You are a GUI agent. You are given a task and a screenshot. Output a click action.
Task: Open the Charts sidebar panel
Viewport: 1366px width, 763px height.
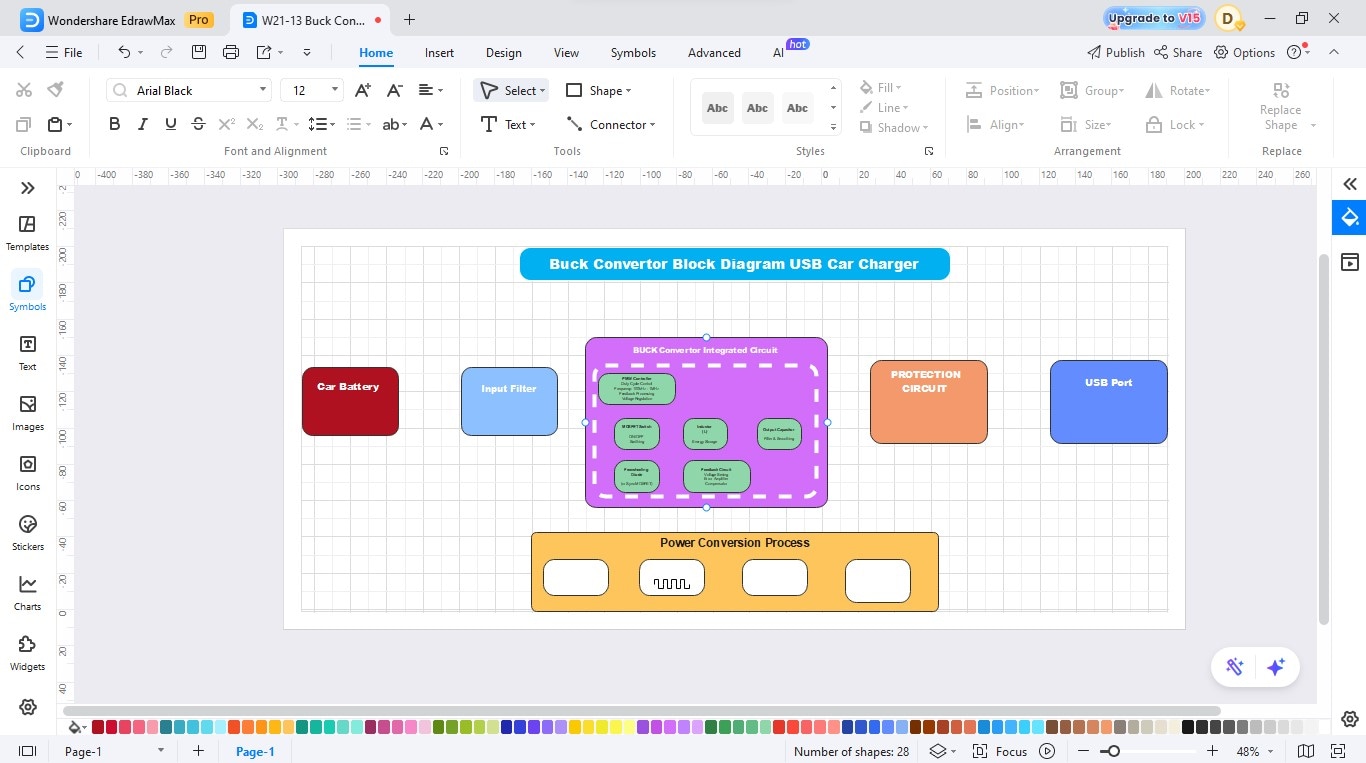[27, 593]
